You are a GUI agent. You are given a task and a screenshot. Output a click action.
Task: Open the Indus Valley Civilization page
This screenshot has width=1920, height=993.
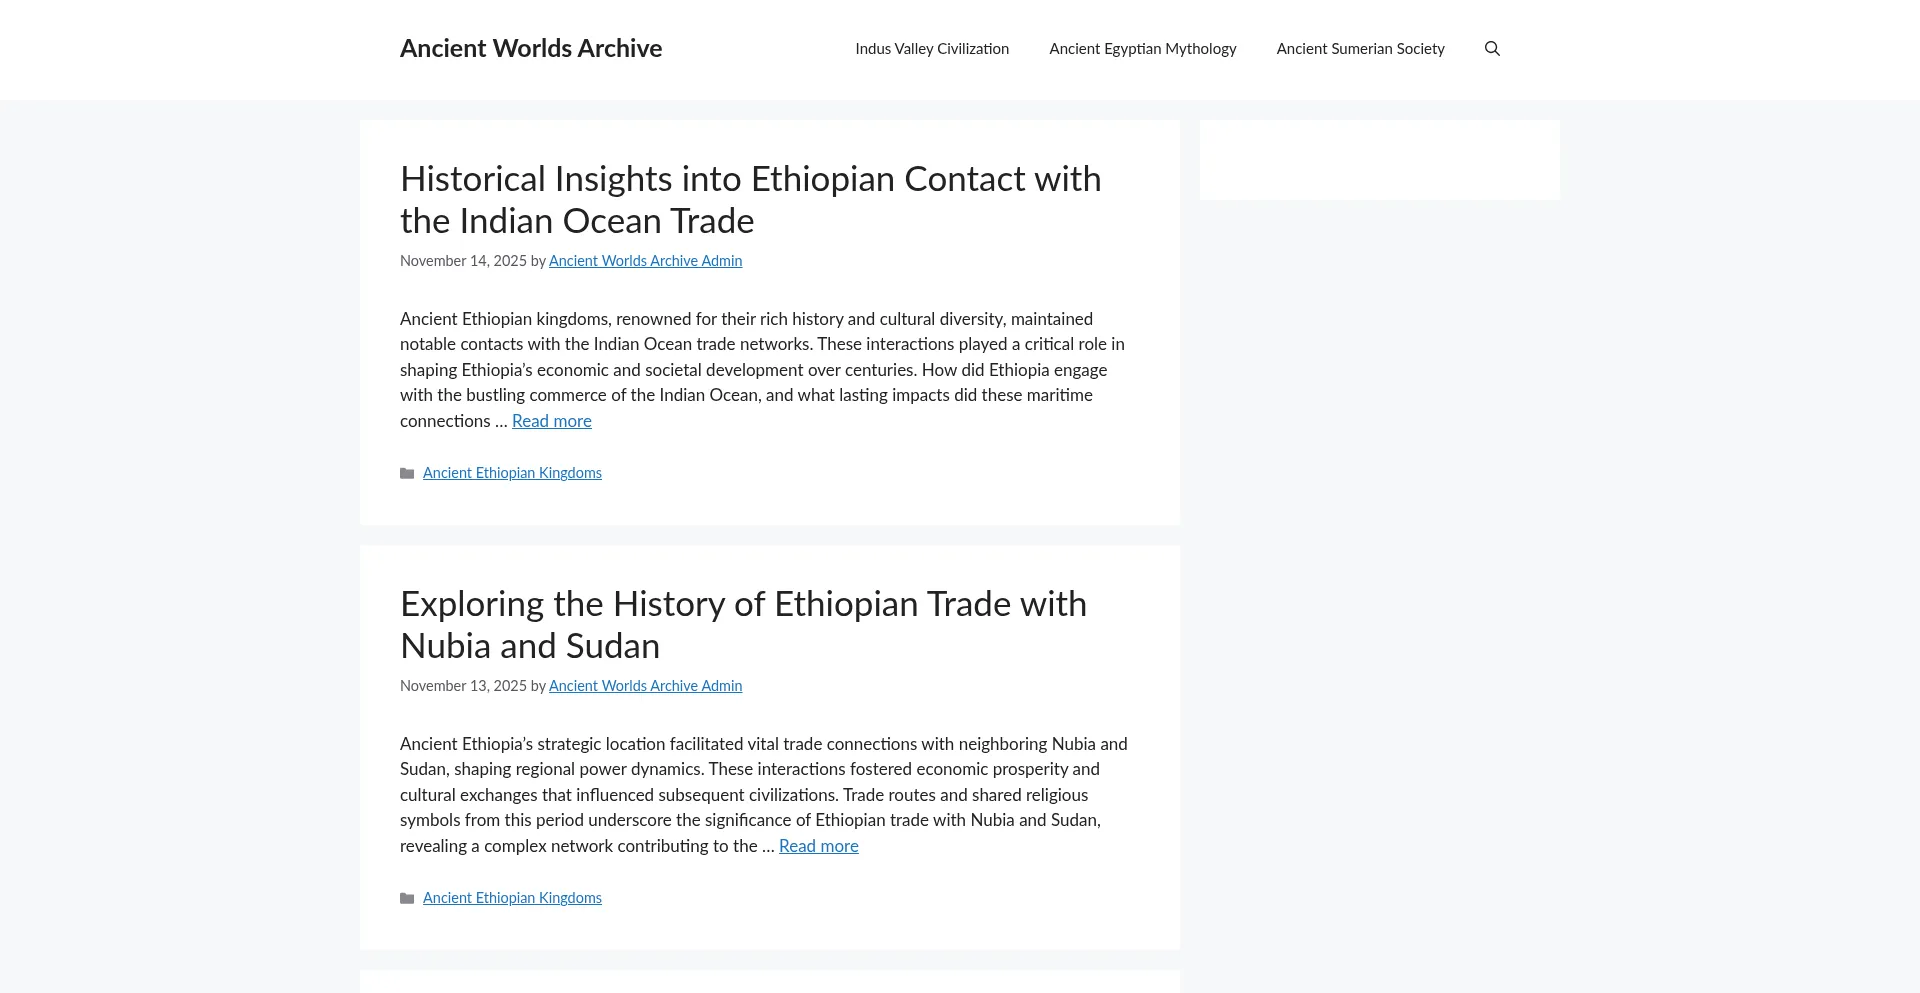click(x=931, y=48)
